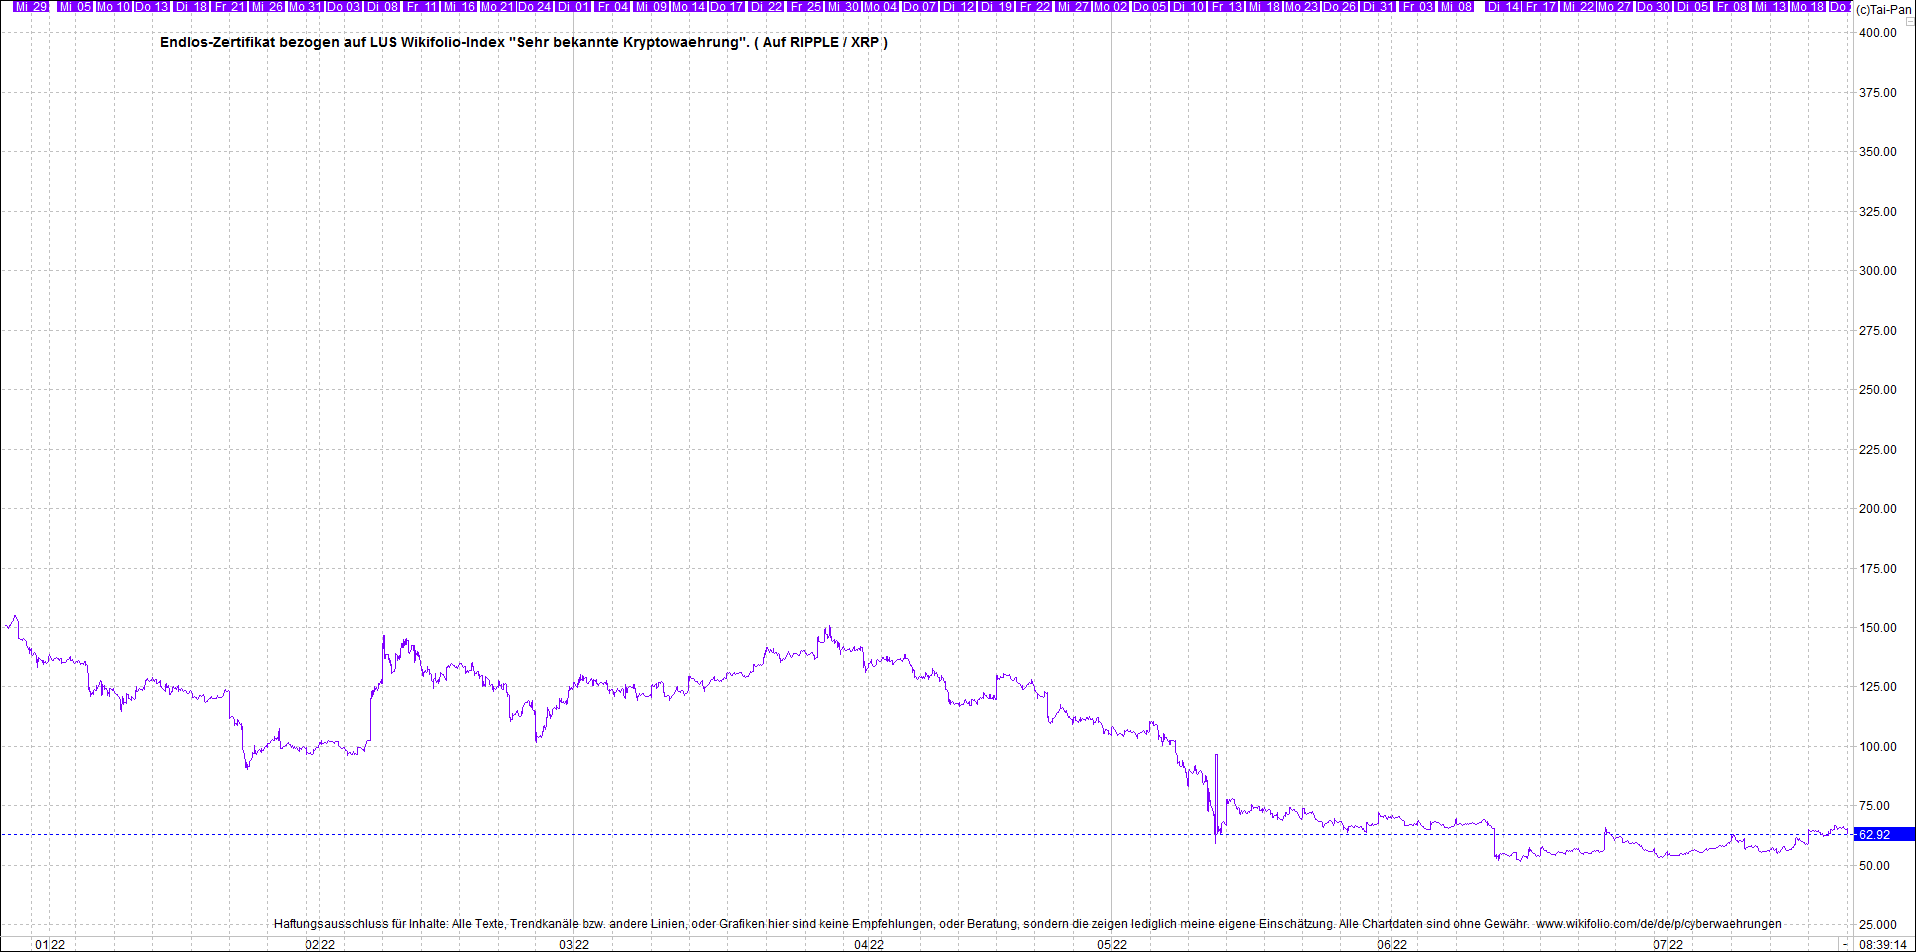The width and height of the screenshot is (1916, 952).
Task: Click the Fr 21 date header
Action: (230, 7)
